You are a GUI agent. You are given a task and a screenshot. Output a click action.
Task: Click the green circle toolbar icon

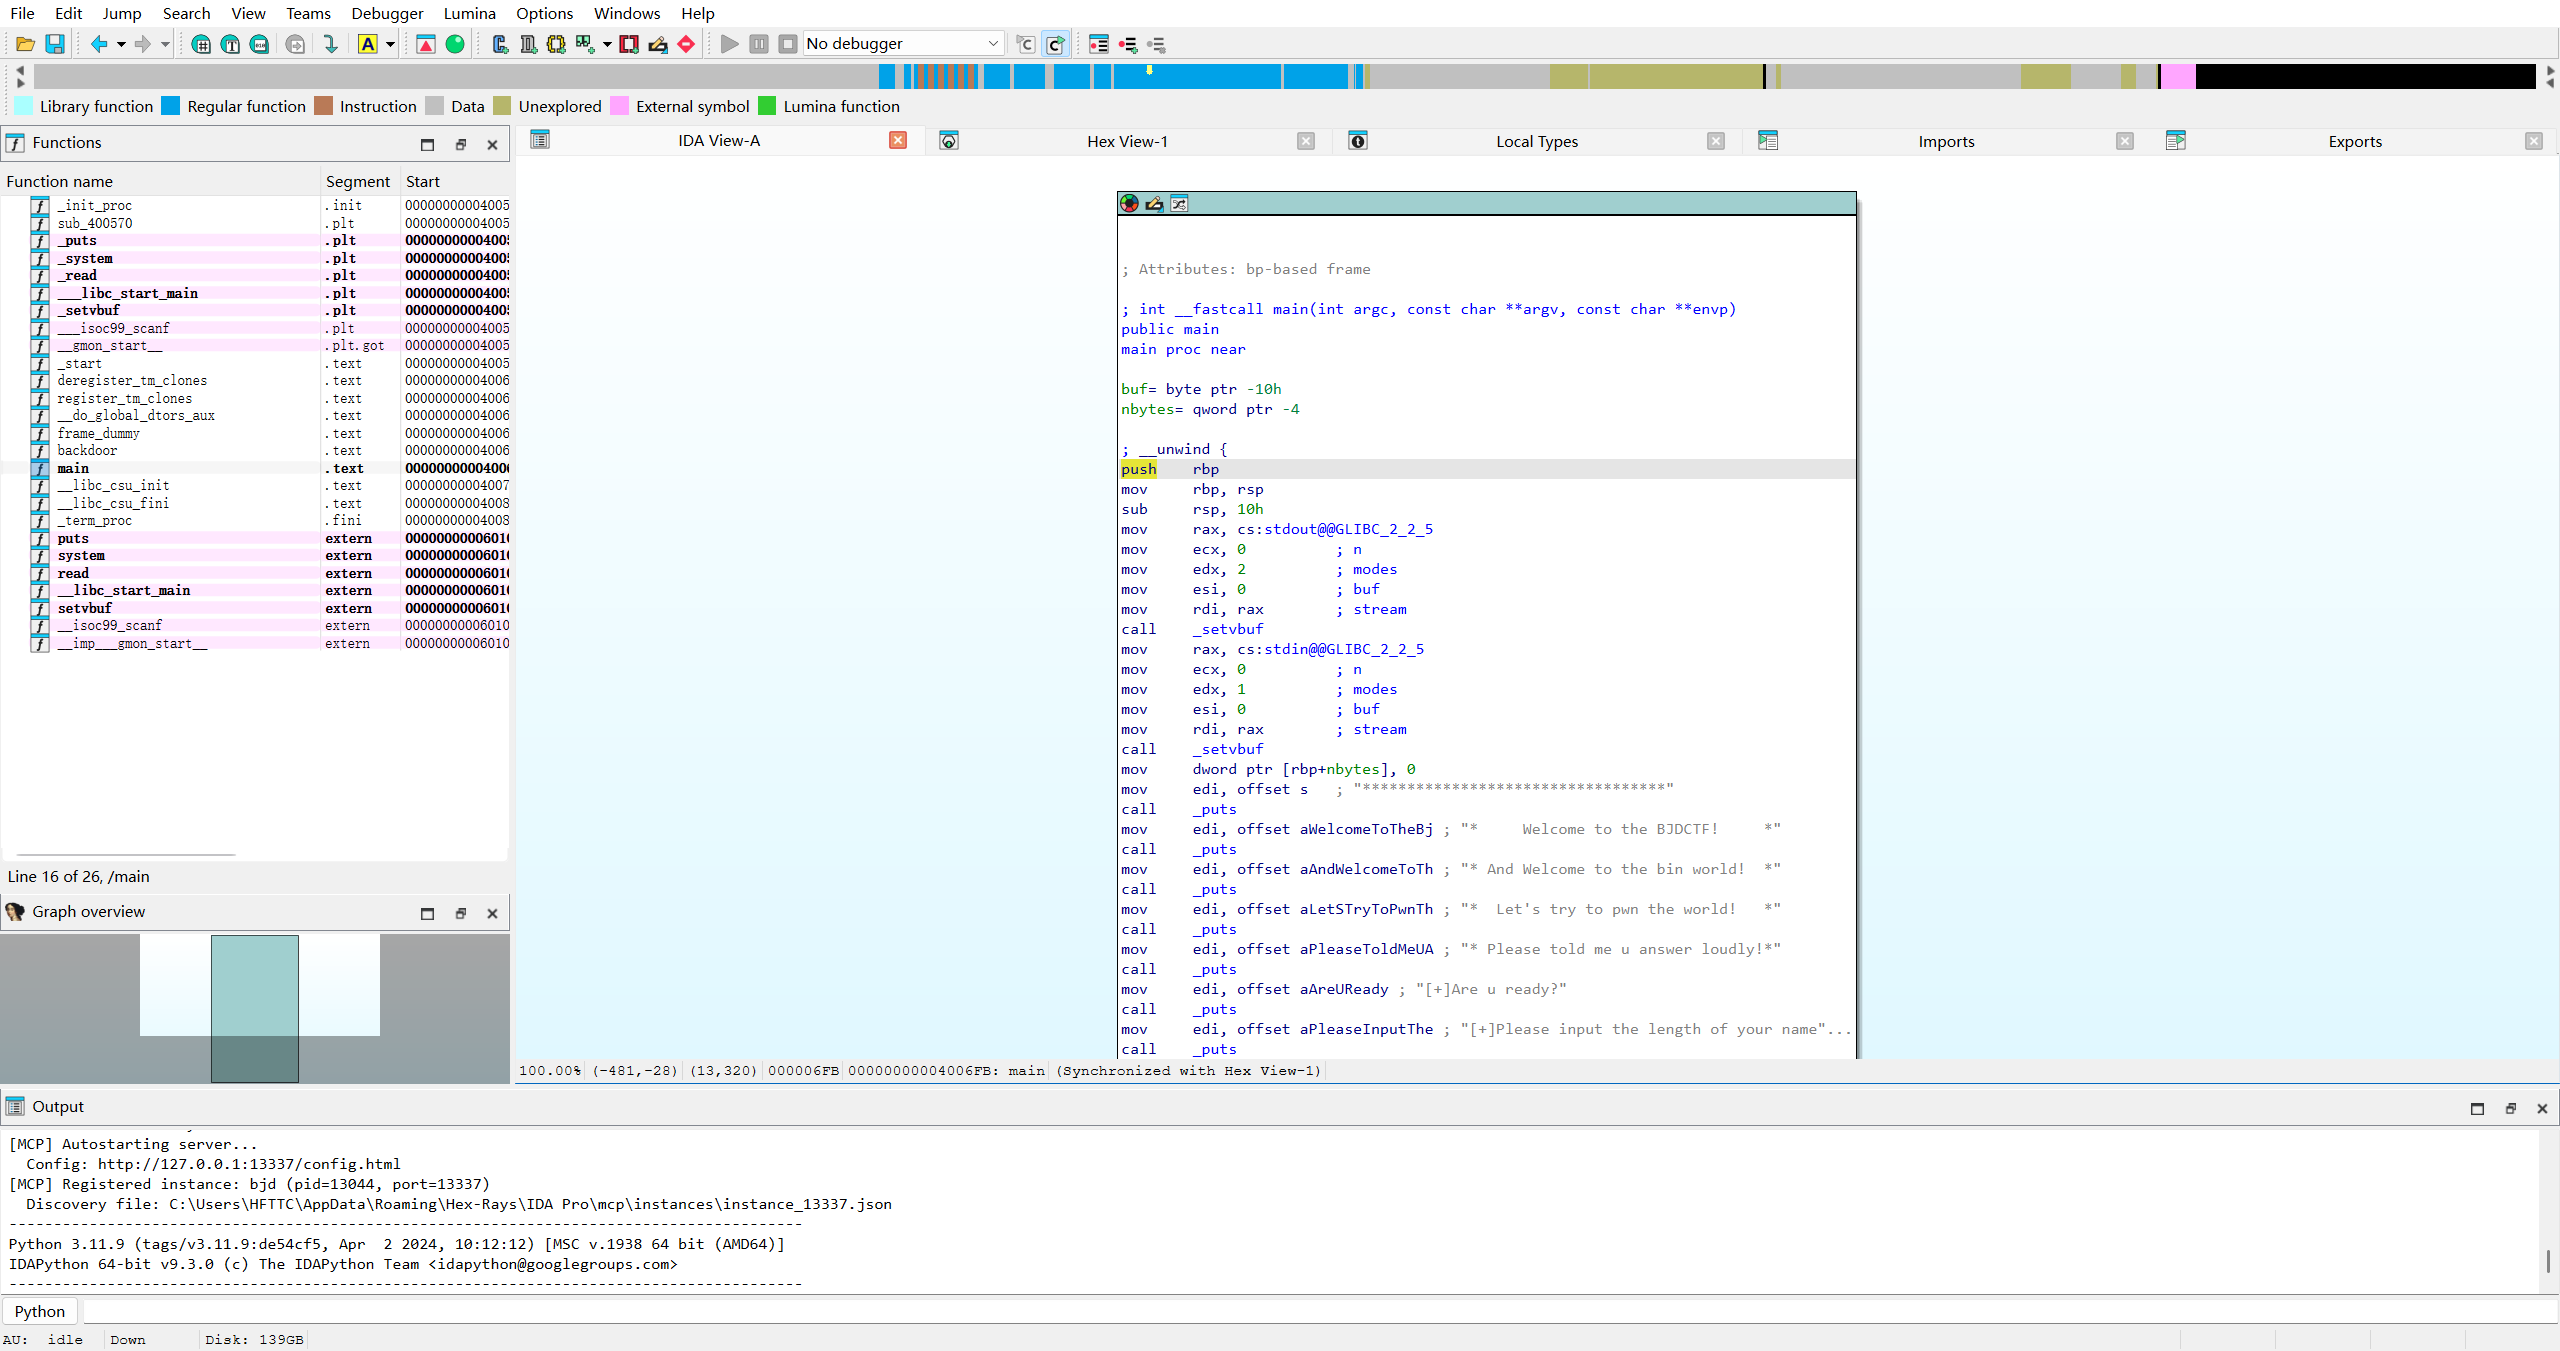[x=455, y=44]
